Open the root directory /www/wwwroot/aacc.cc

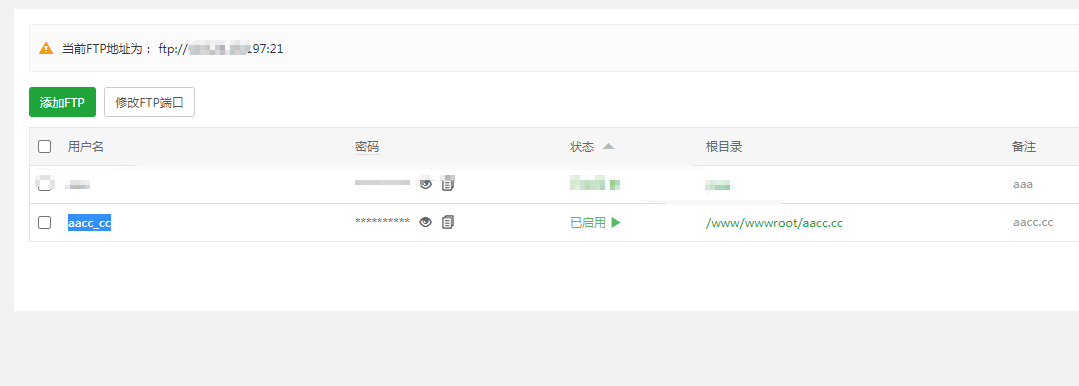click(775, 223)
